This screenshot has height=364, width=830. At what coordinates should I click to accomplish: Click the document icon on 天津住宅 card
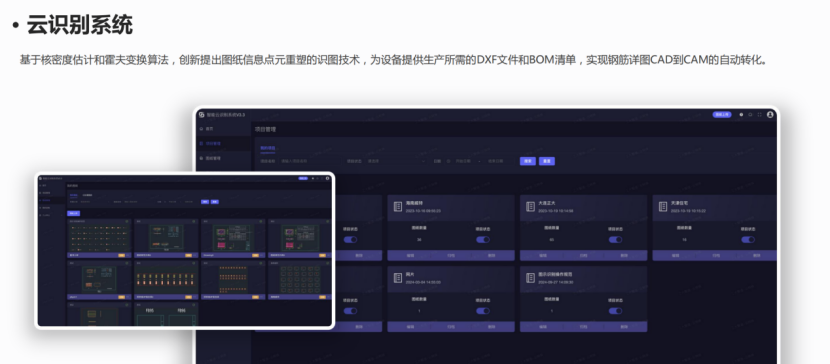pyautogui.click(x=662, y=206)
